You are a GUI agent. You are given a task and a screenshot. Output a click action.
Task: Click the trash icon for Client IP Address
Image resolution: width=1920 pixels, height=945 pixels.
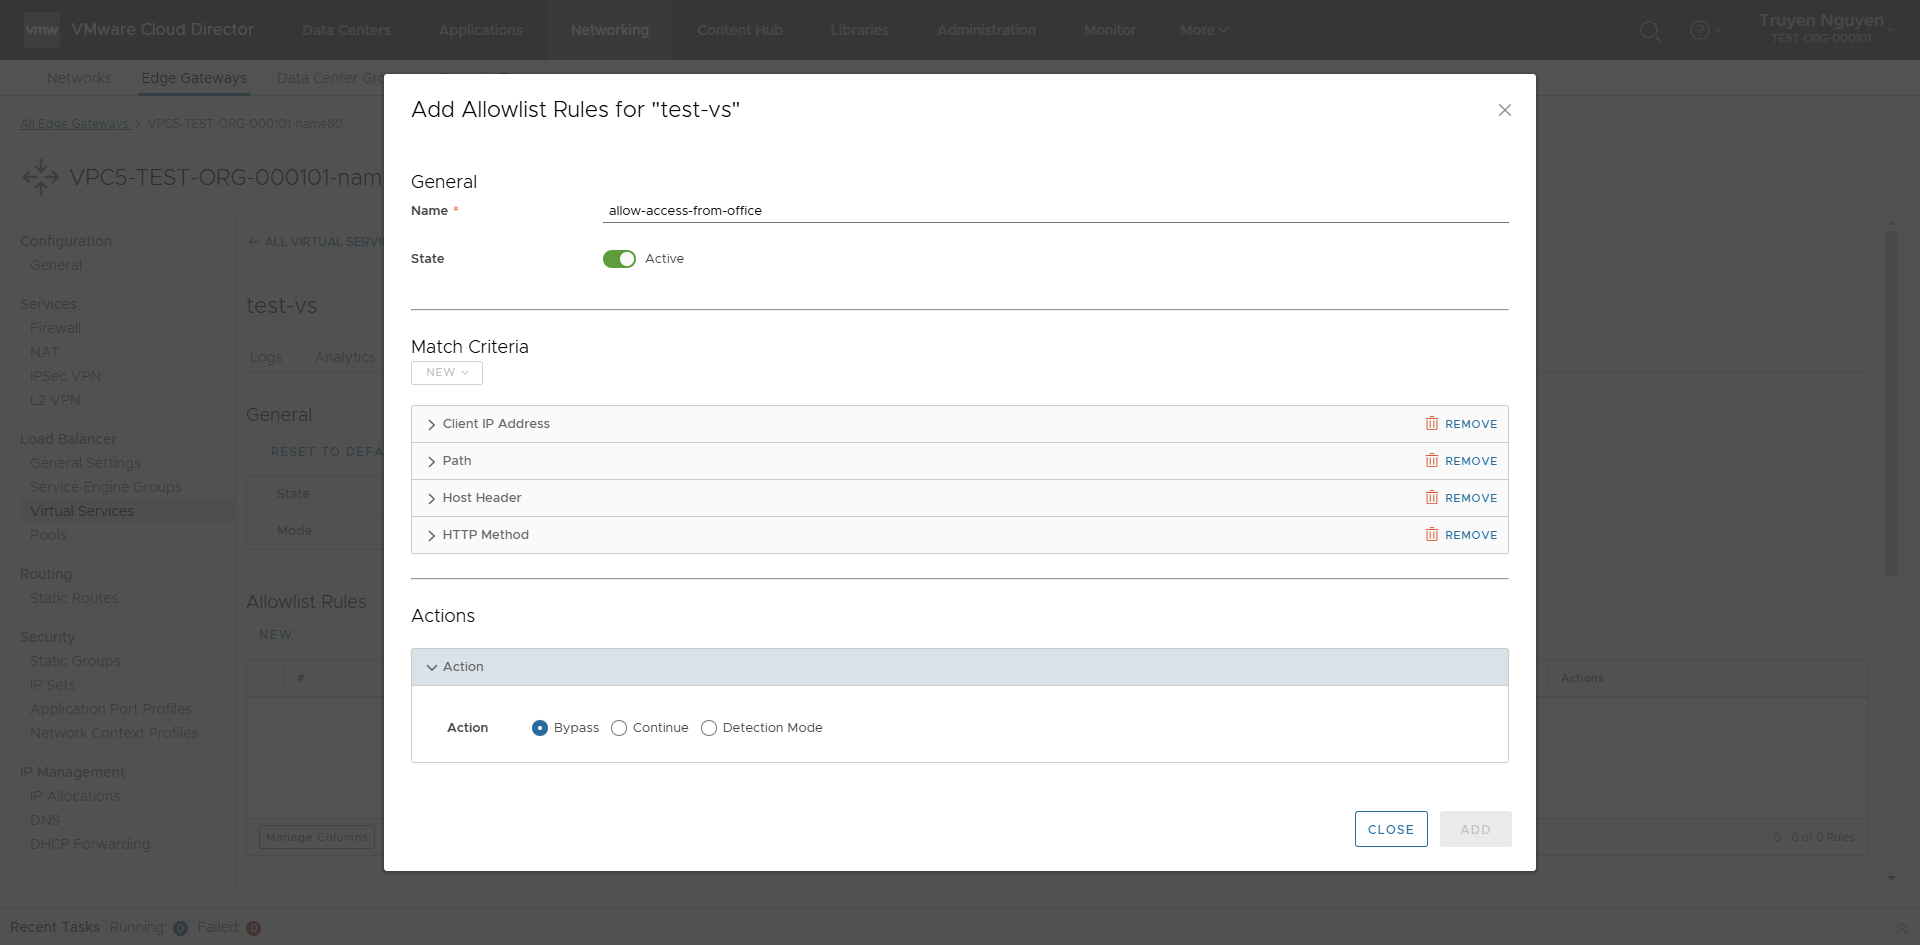1431,424
